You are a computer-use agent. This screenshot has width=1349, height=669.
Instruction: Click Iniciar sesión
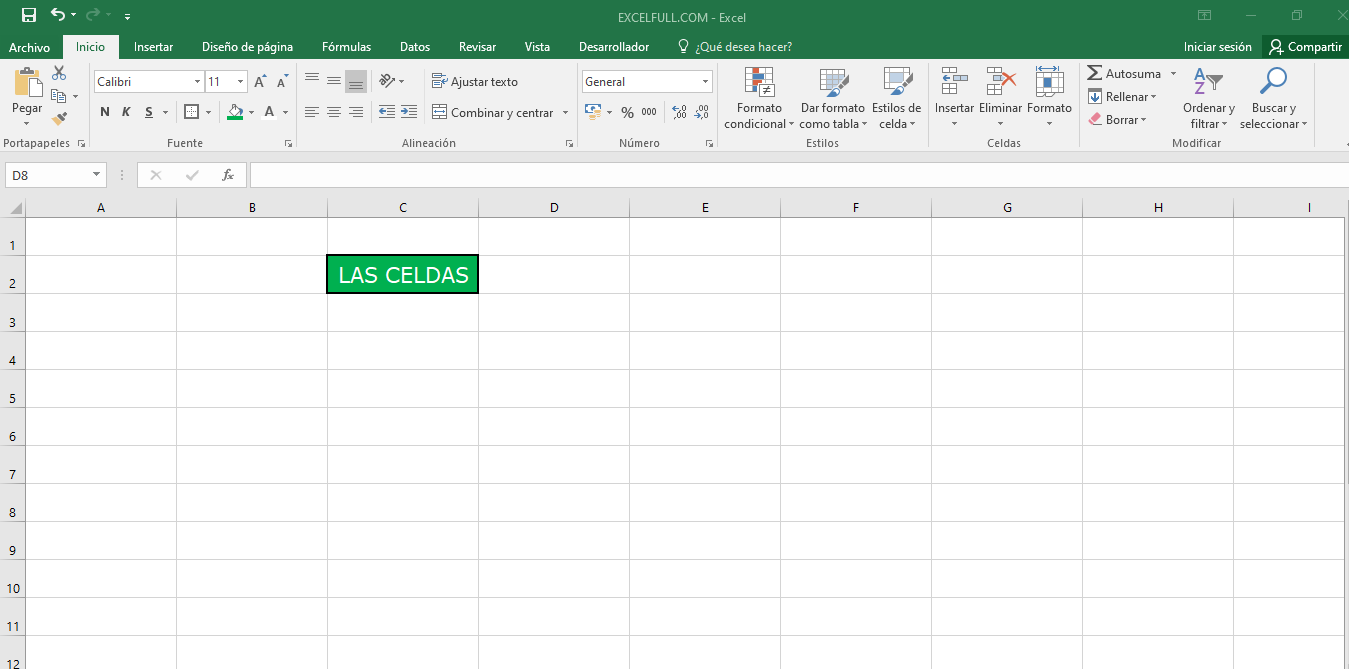(x=1217, y=47)
